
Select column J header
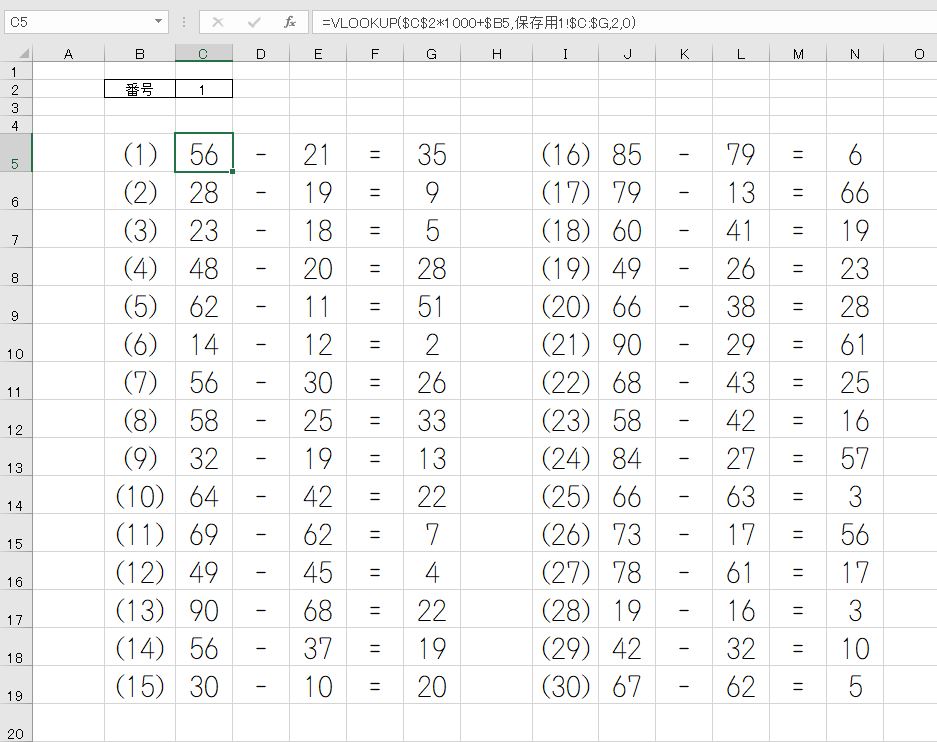coord(627,54)
